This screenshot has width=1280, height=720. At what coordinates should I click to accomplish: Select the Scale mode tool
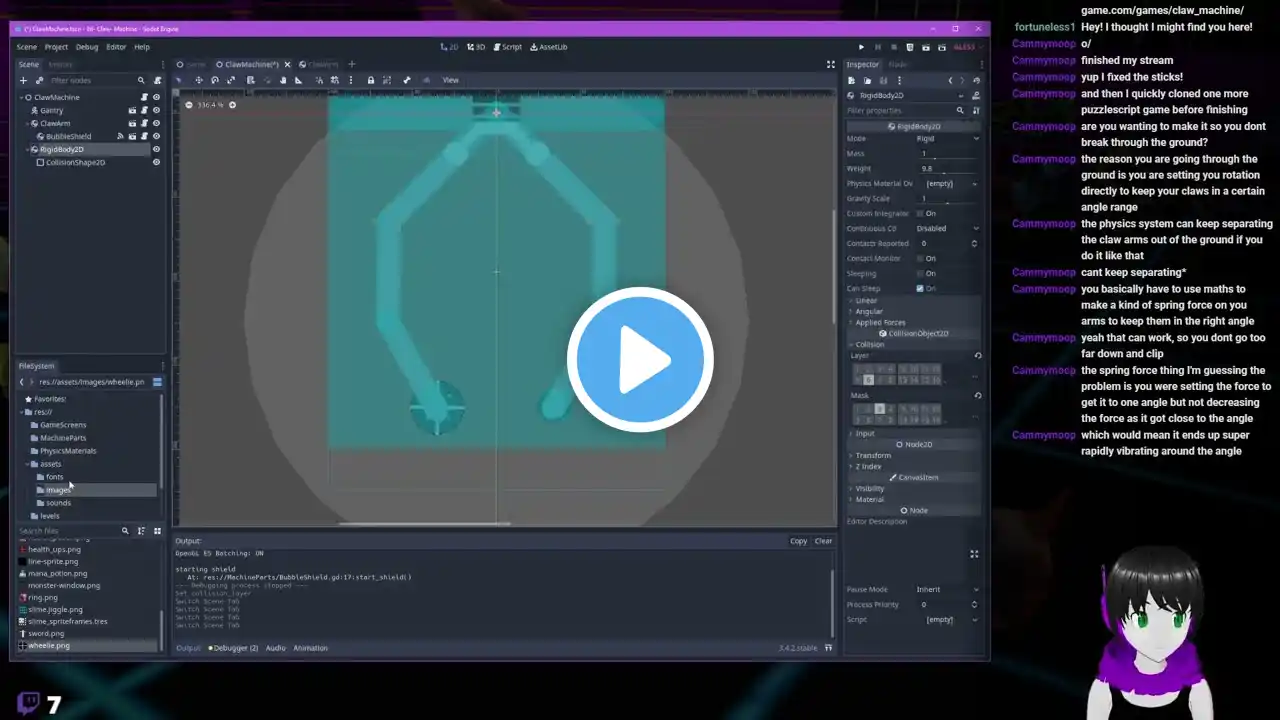[x=231, y=80]
